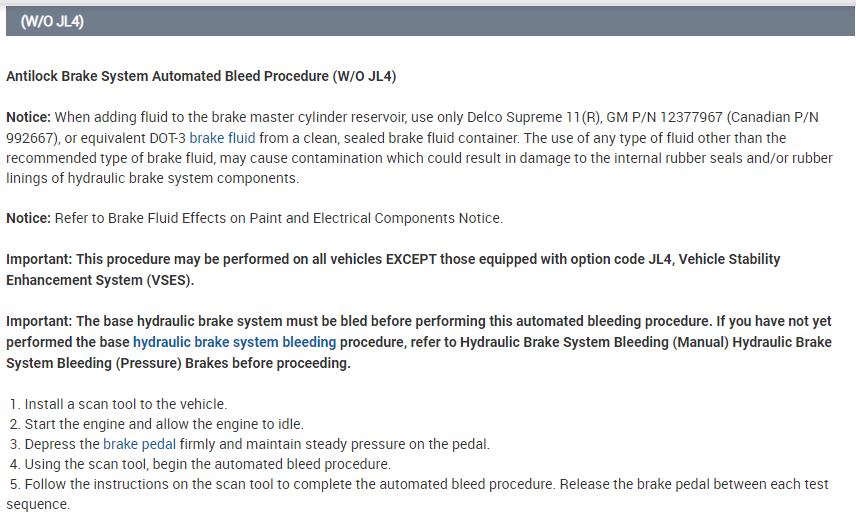
Task: Click step 2, Start the engine
Action: click(x=163, y=424)
